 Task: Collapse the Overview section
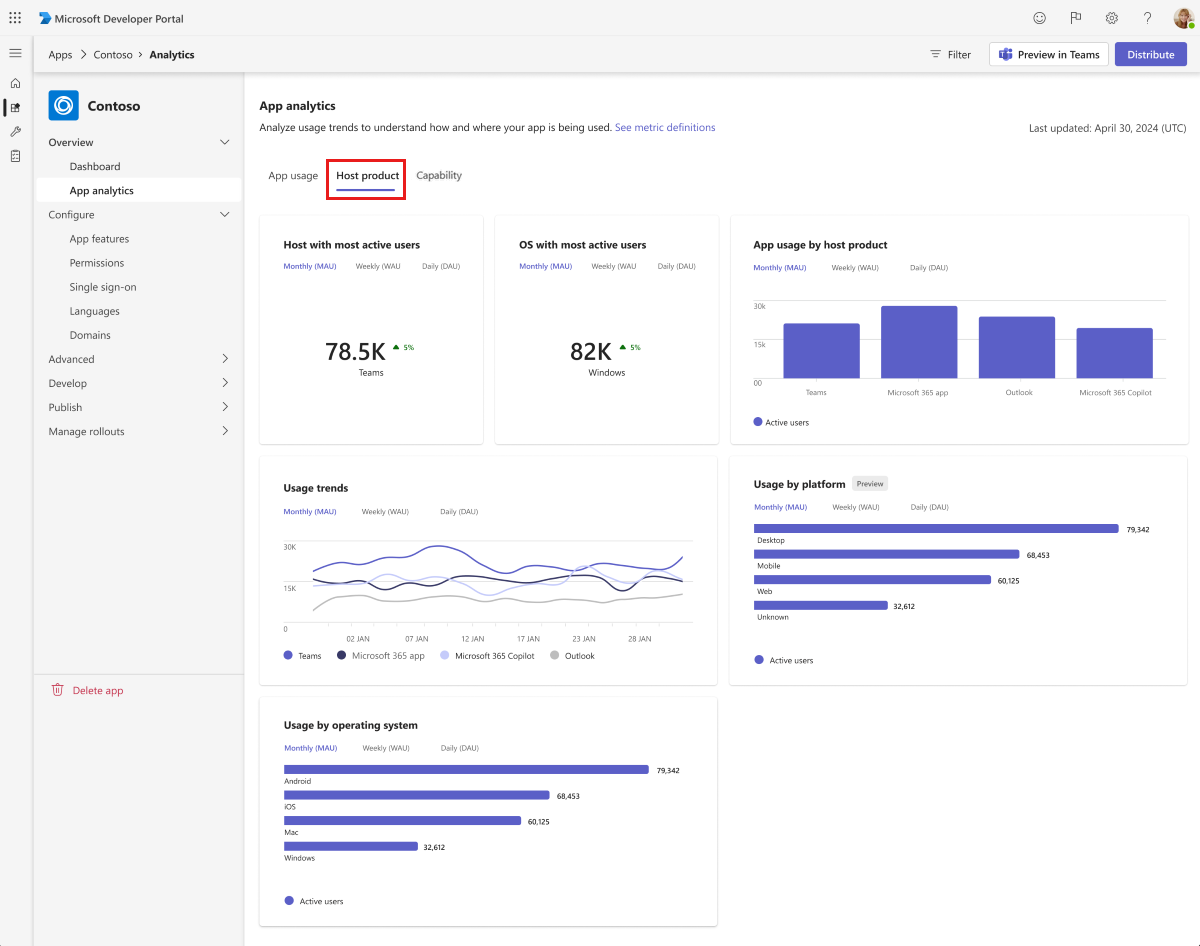(x=224, y=142)
